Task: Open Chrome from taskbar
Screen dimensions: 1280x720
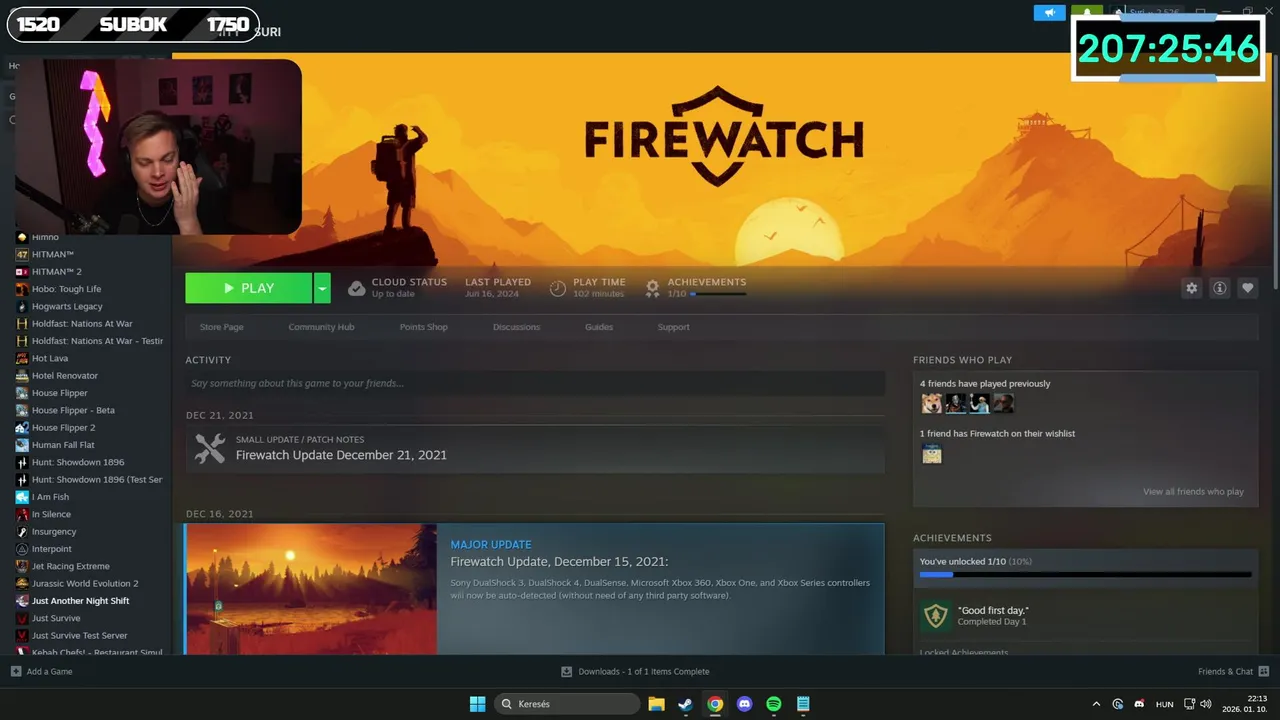Action: (x=715, y=704)
